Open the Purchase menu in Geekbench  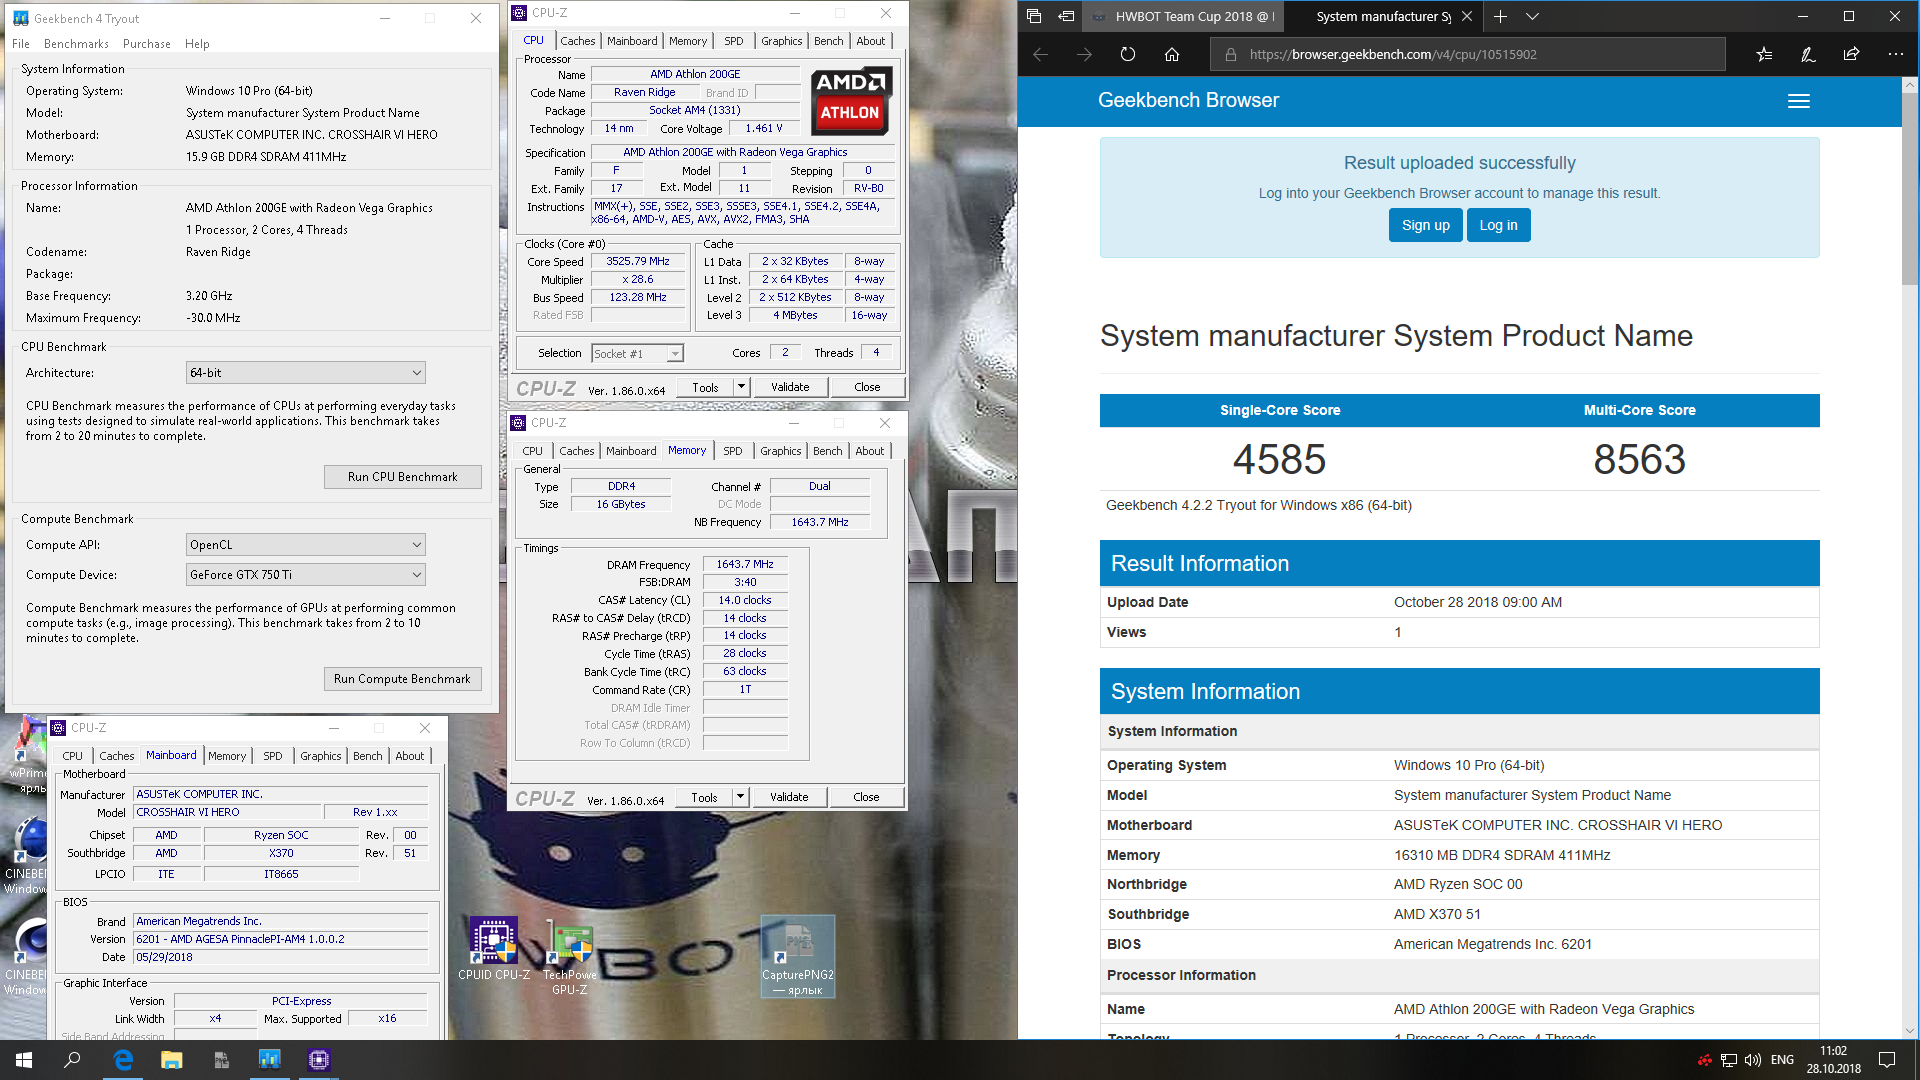(147, 44)
